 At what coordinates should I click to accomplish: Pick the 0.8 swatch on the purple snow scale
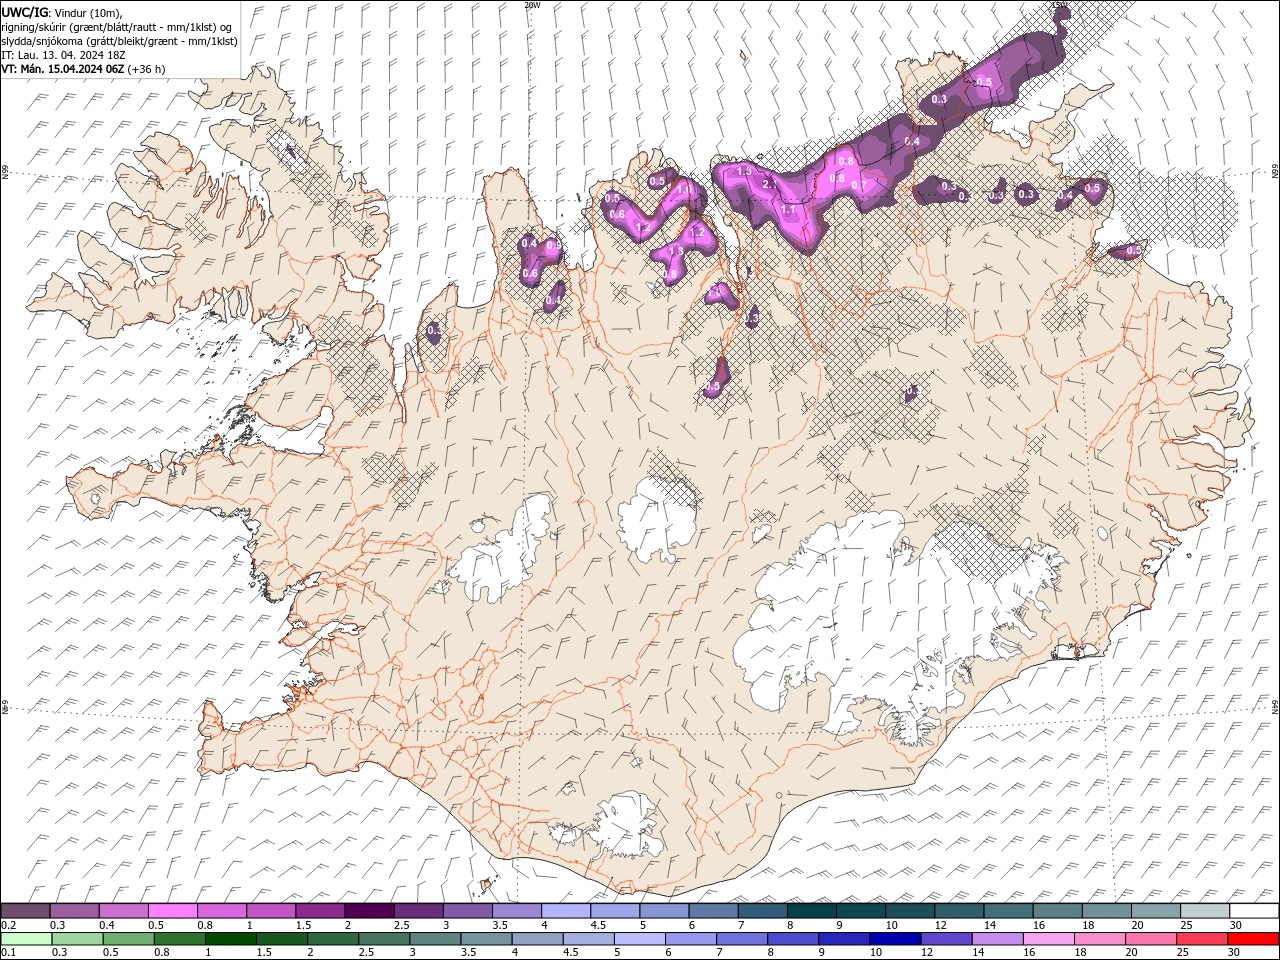221,911
